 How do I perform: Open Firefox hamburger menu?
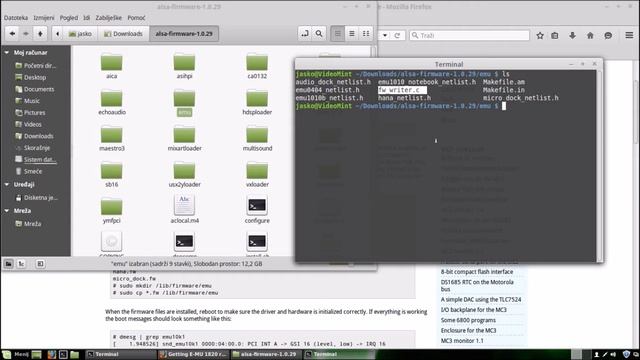tap(629, 36)
